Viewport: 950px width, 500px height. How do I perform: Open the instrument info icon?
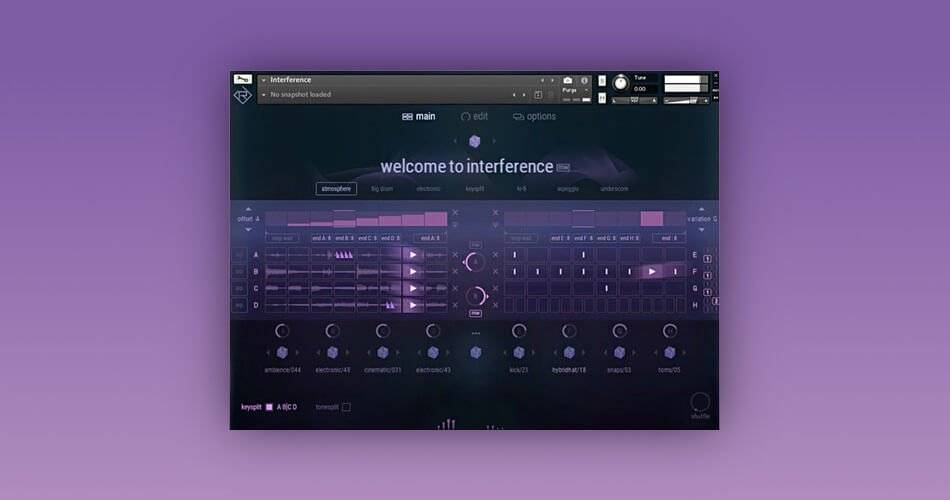click(584, 80)
